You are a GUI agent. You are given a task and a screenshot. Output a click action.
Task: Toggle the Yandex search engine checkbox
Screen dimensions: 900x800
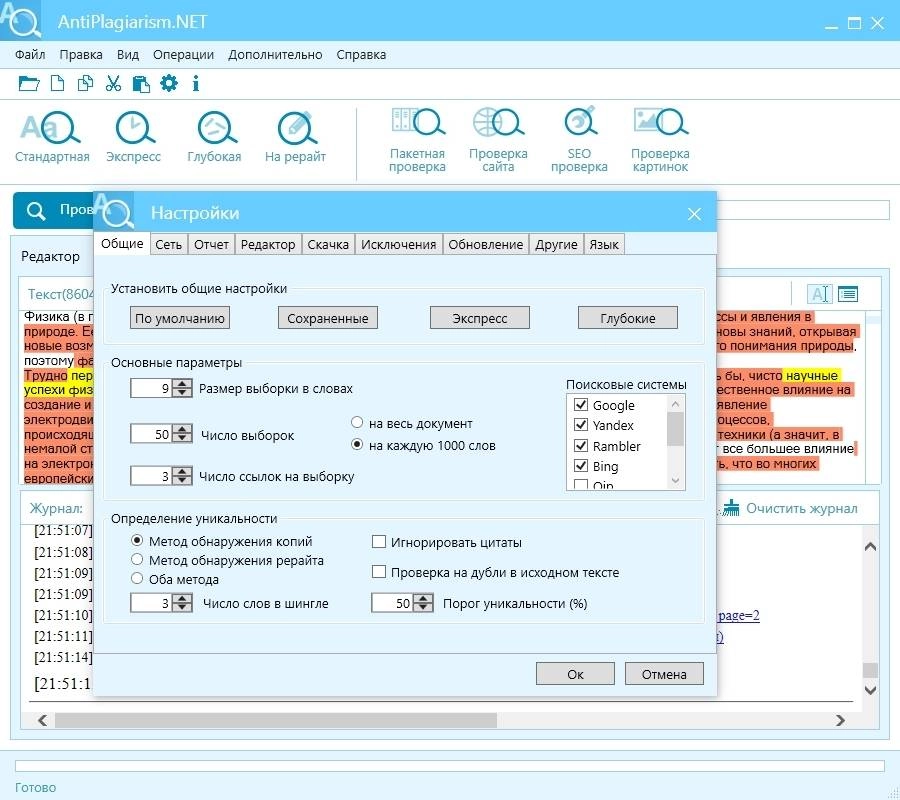[x=581, y=425]
